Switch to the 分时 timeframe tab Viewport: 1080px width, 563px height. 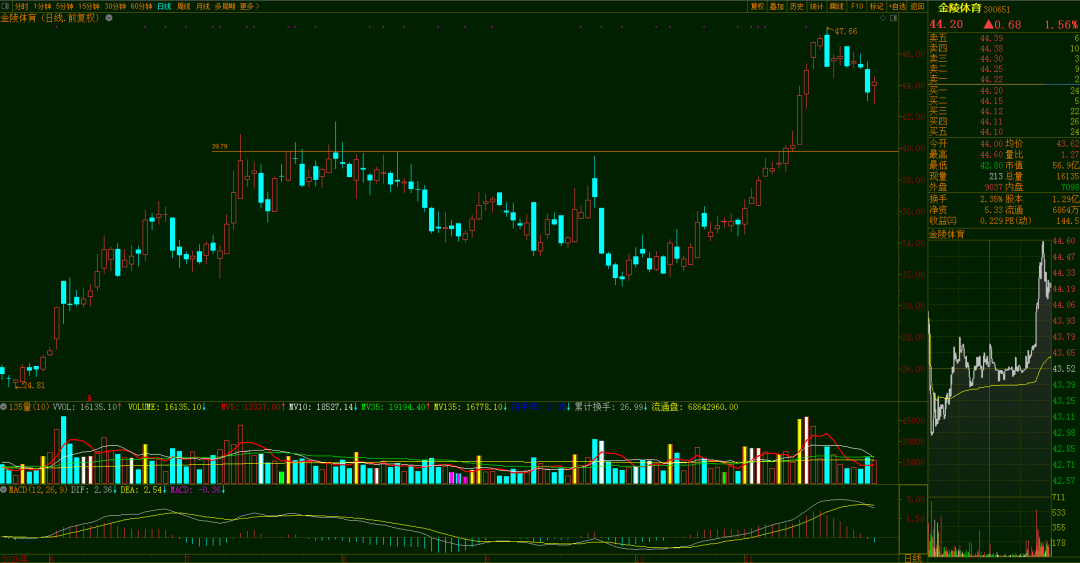point(21,6)
